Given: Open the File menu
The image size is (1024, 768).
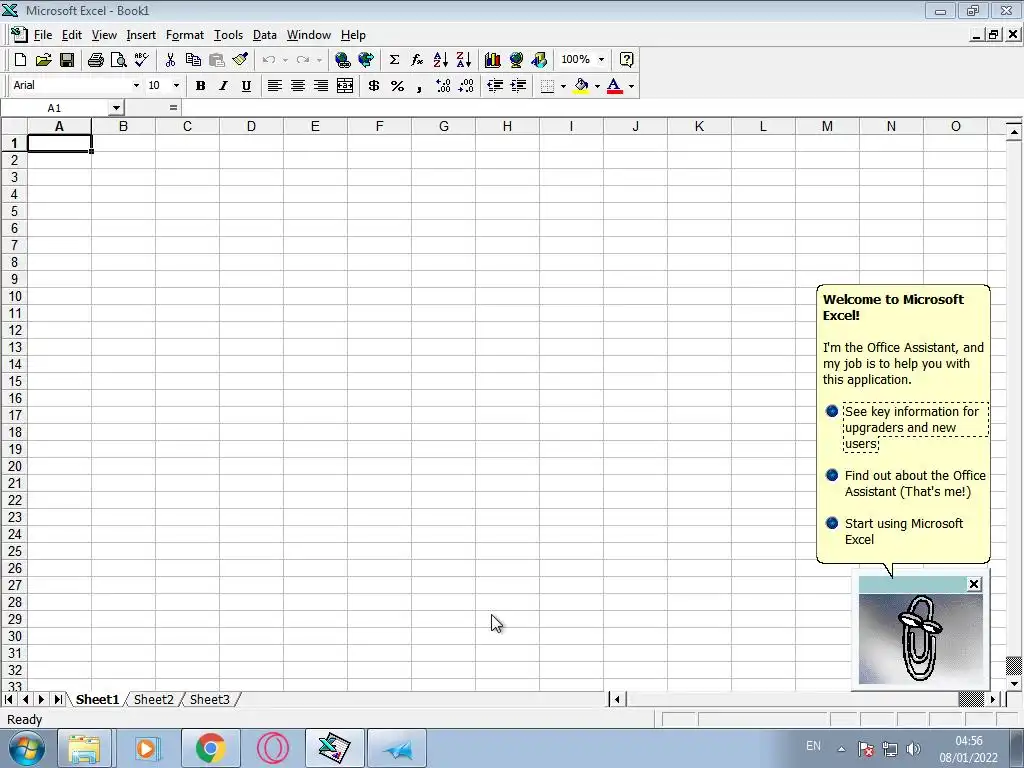Looking at the screenshot, I should (42, 35).
